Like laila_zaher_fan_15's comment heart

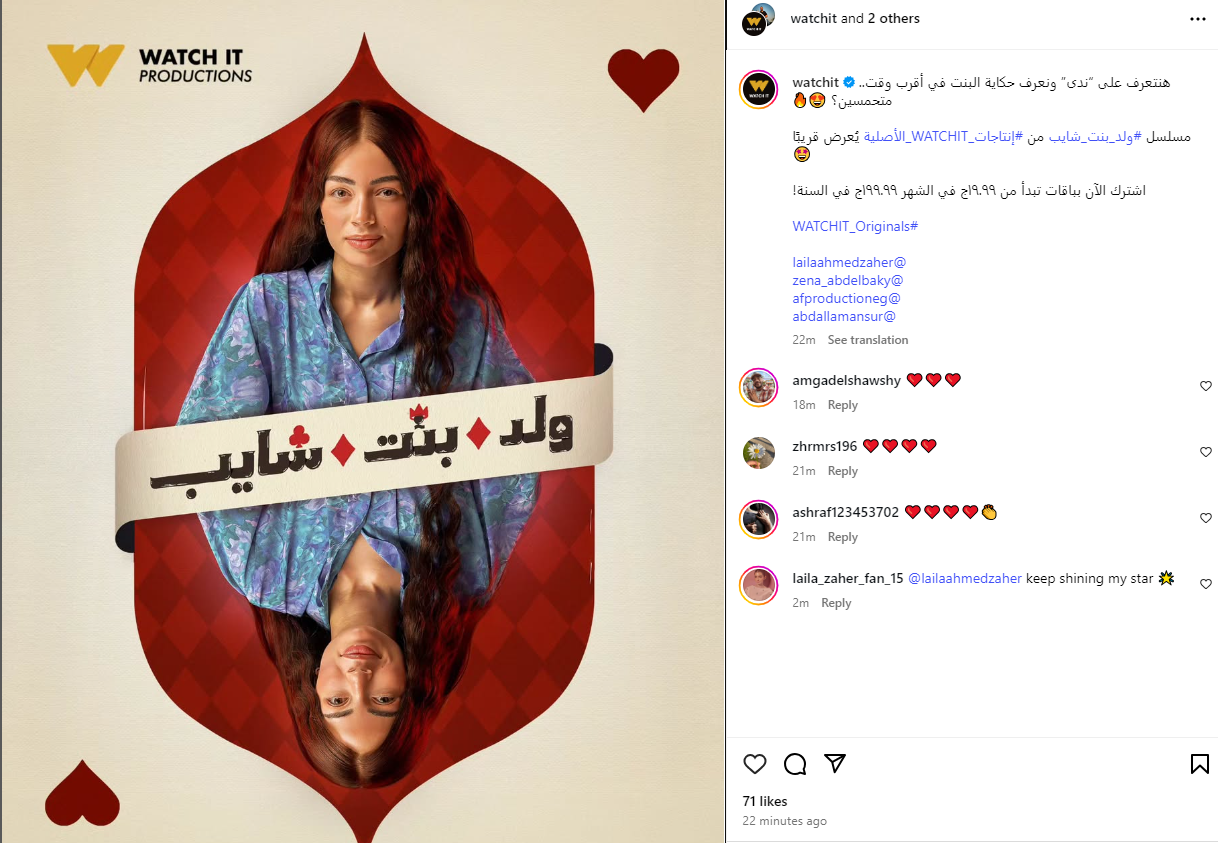[1205, 584]
